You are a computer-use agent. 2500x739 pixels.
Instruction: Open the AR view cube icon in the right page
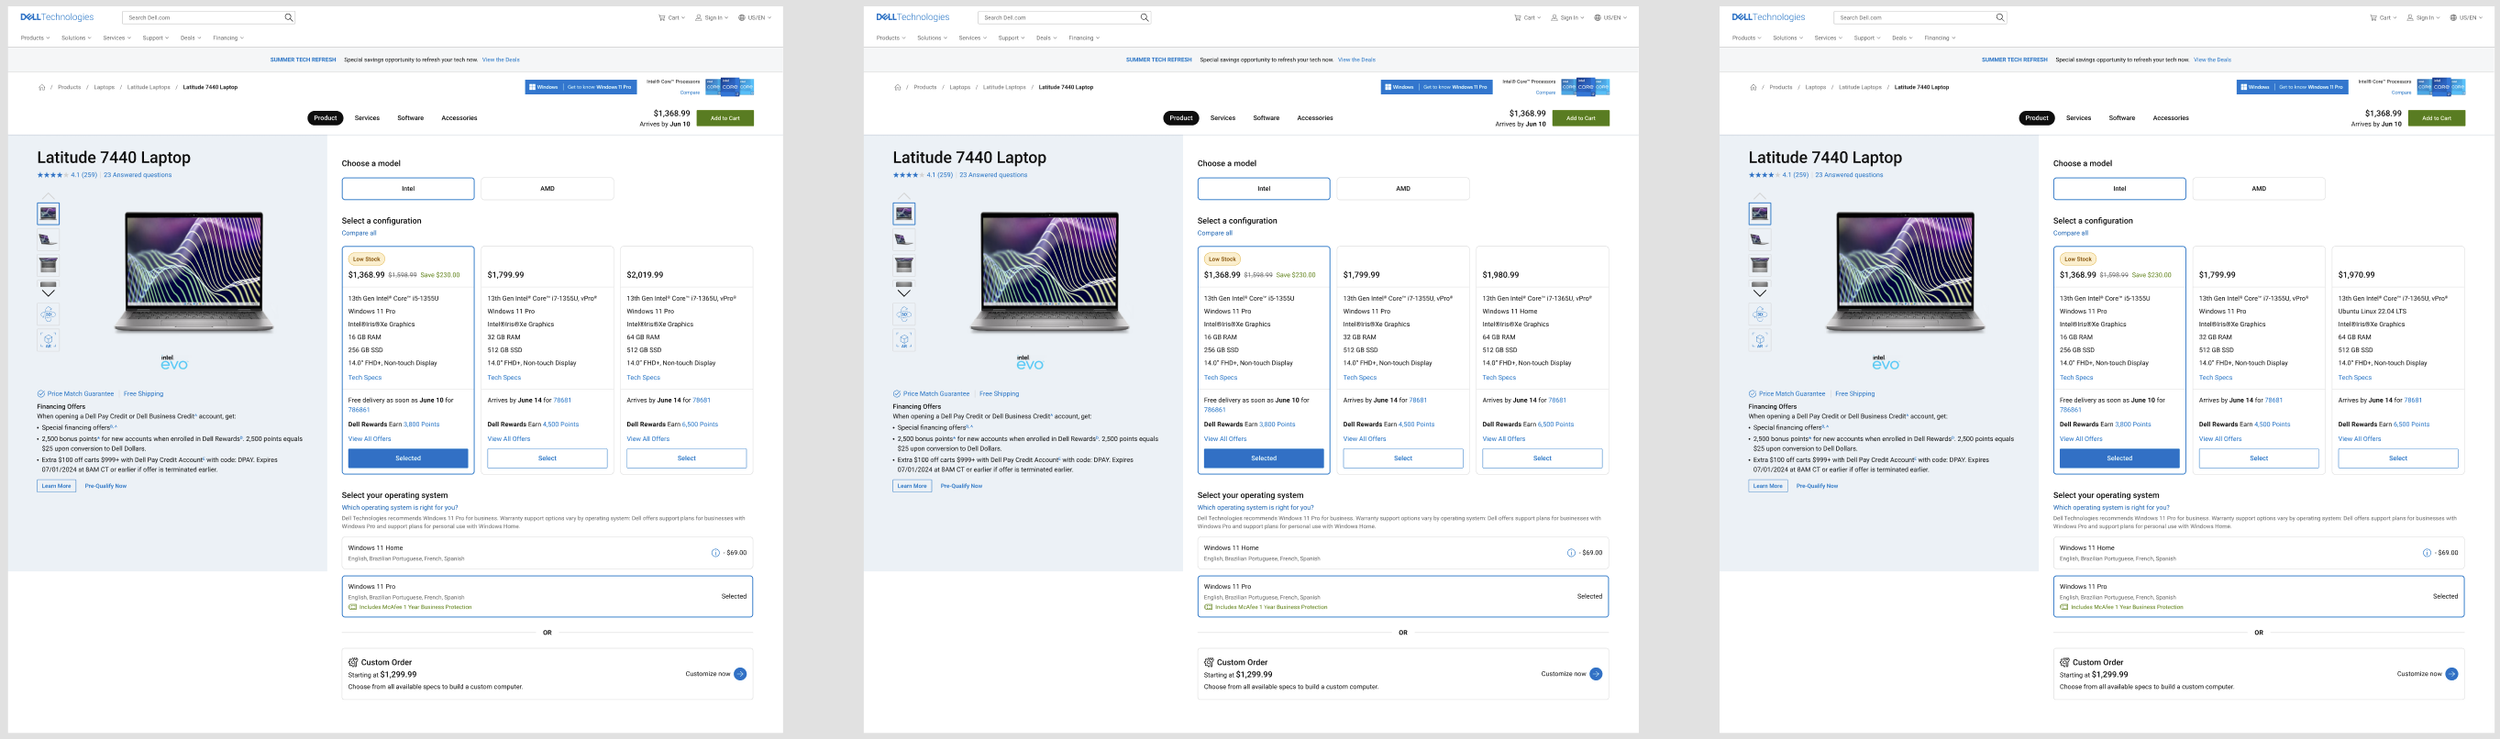(x=1760, y=340)
